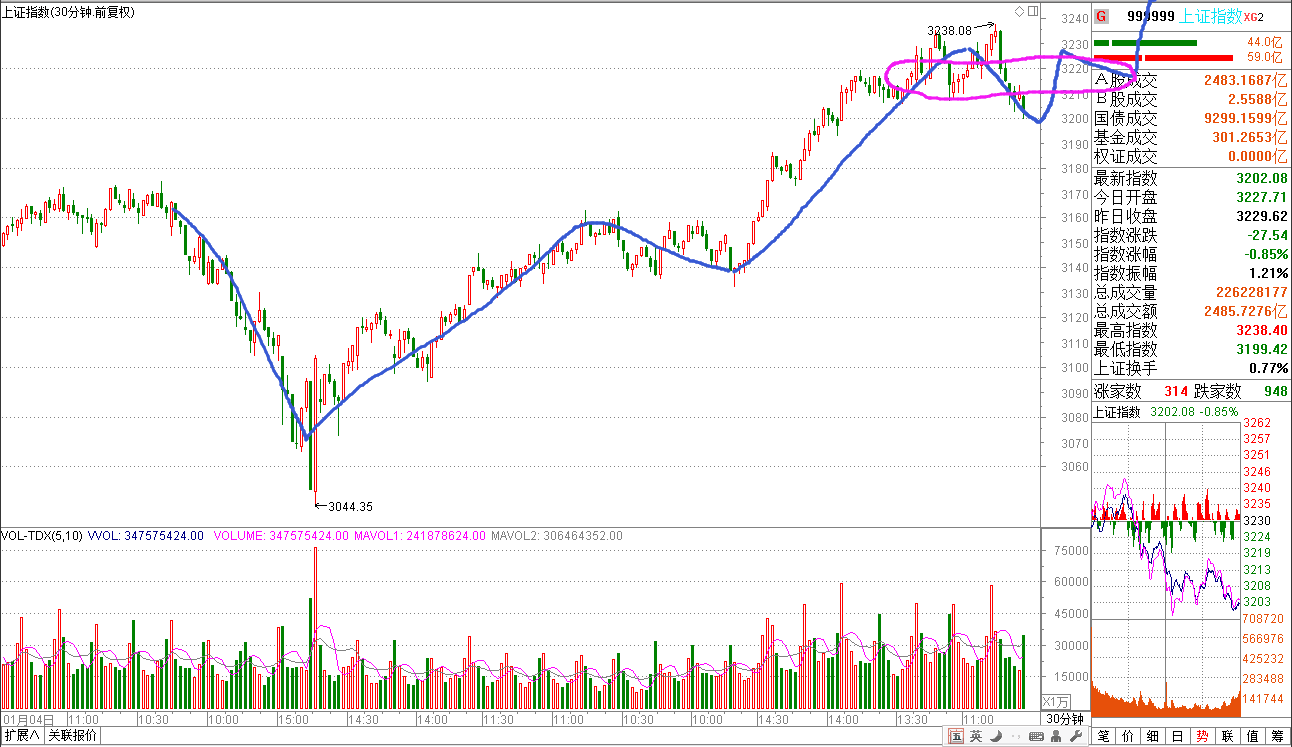Click the green 44.0亿 bar
1292x747 pixels.
[x=1145, y=43]
